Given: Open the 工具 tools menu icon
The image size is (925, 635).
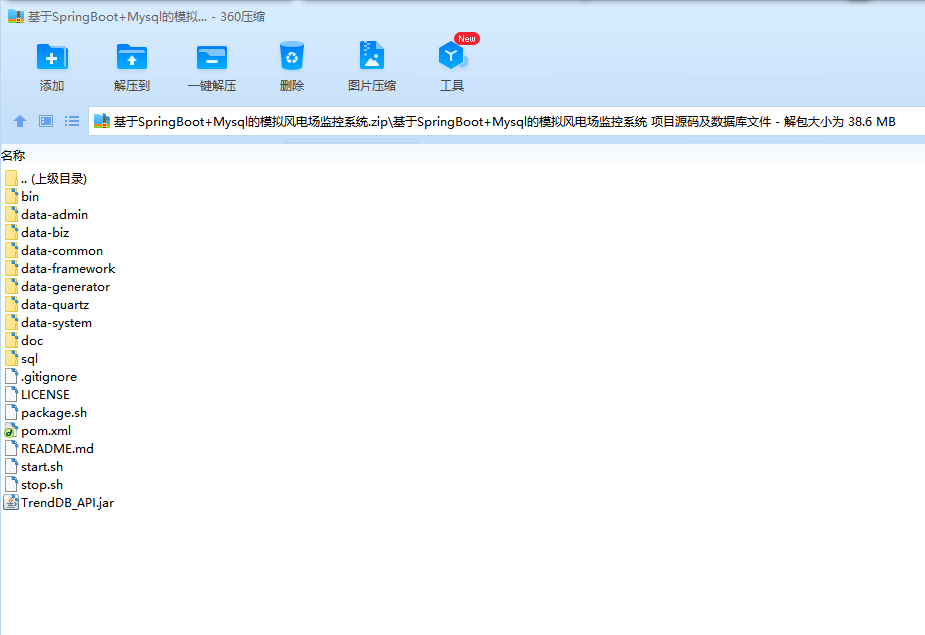Looking at the screenshot, I should point(452,56).
